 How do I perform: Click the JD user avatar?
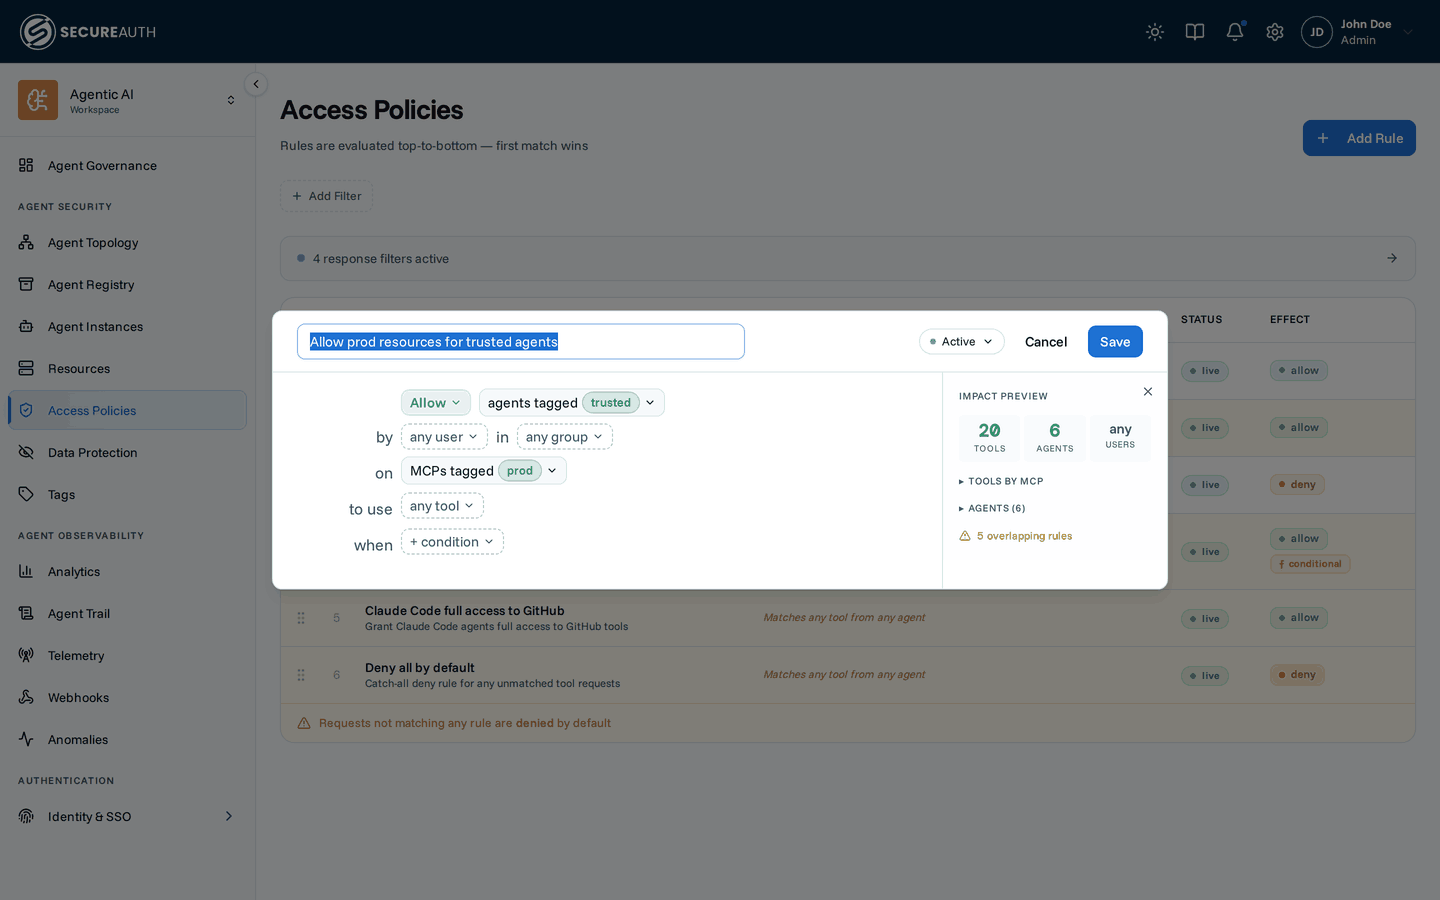tap(1317, 32)
